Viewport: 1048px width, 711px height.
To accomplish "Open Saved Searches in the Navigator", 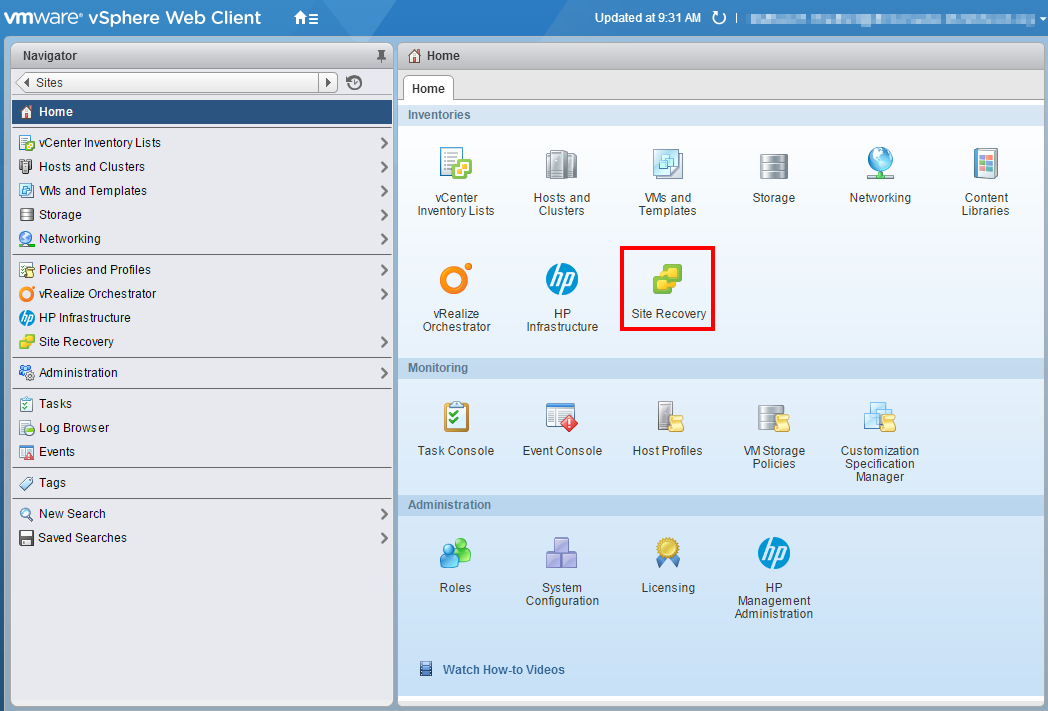I will (202, 538).
